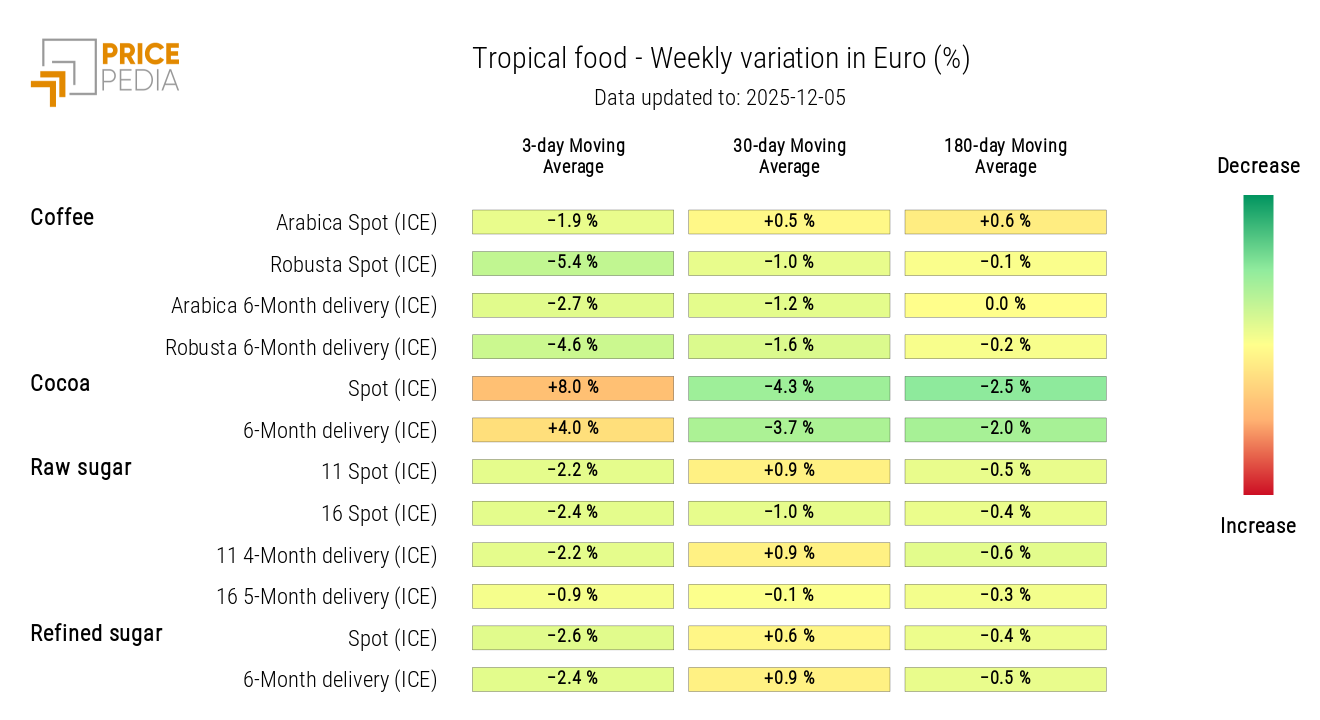Select the 30-day Moving Average column header
Viewport: 1320px width, 720px height.
789,156
